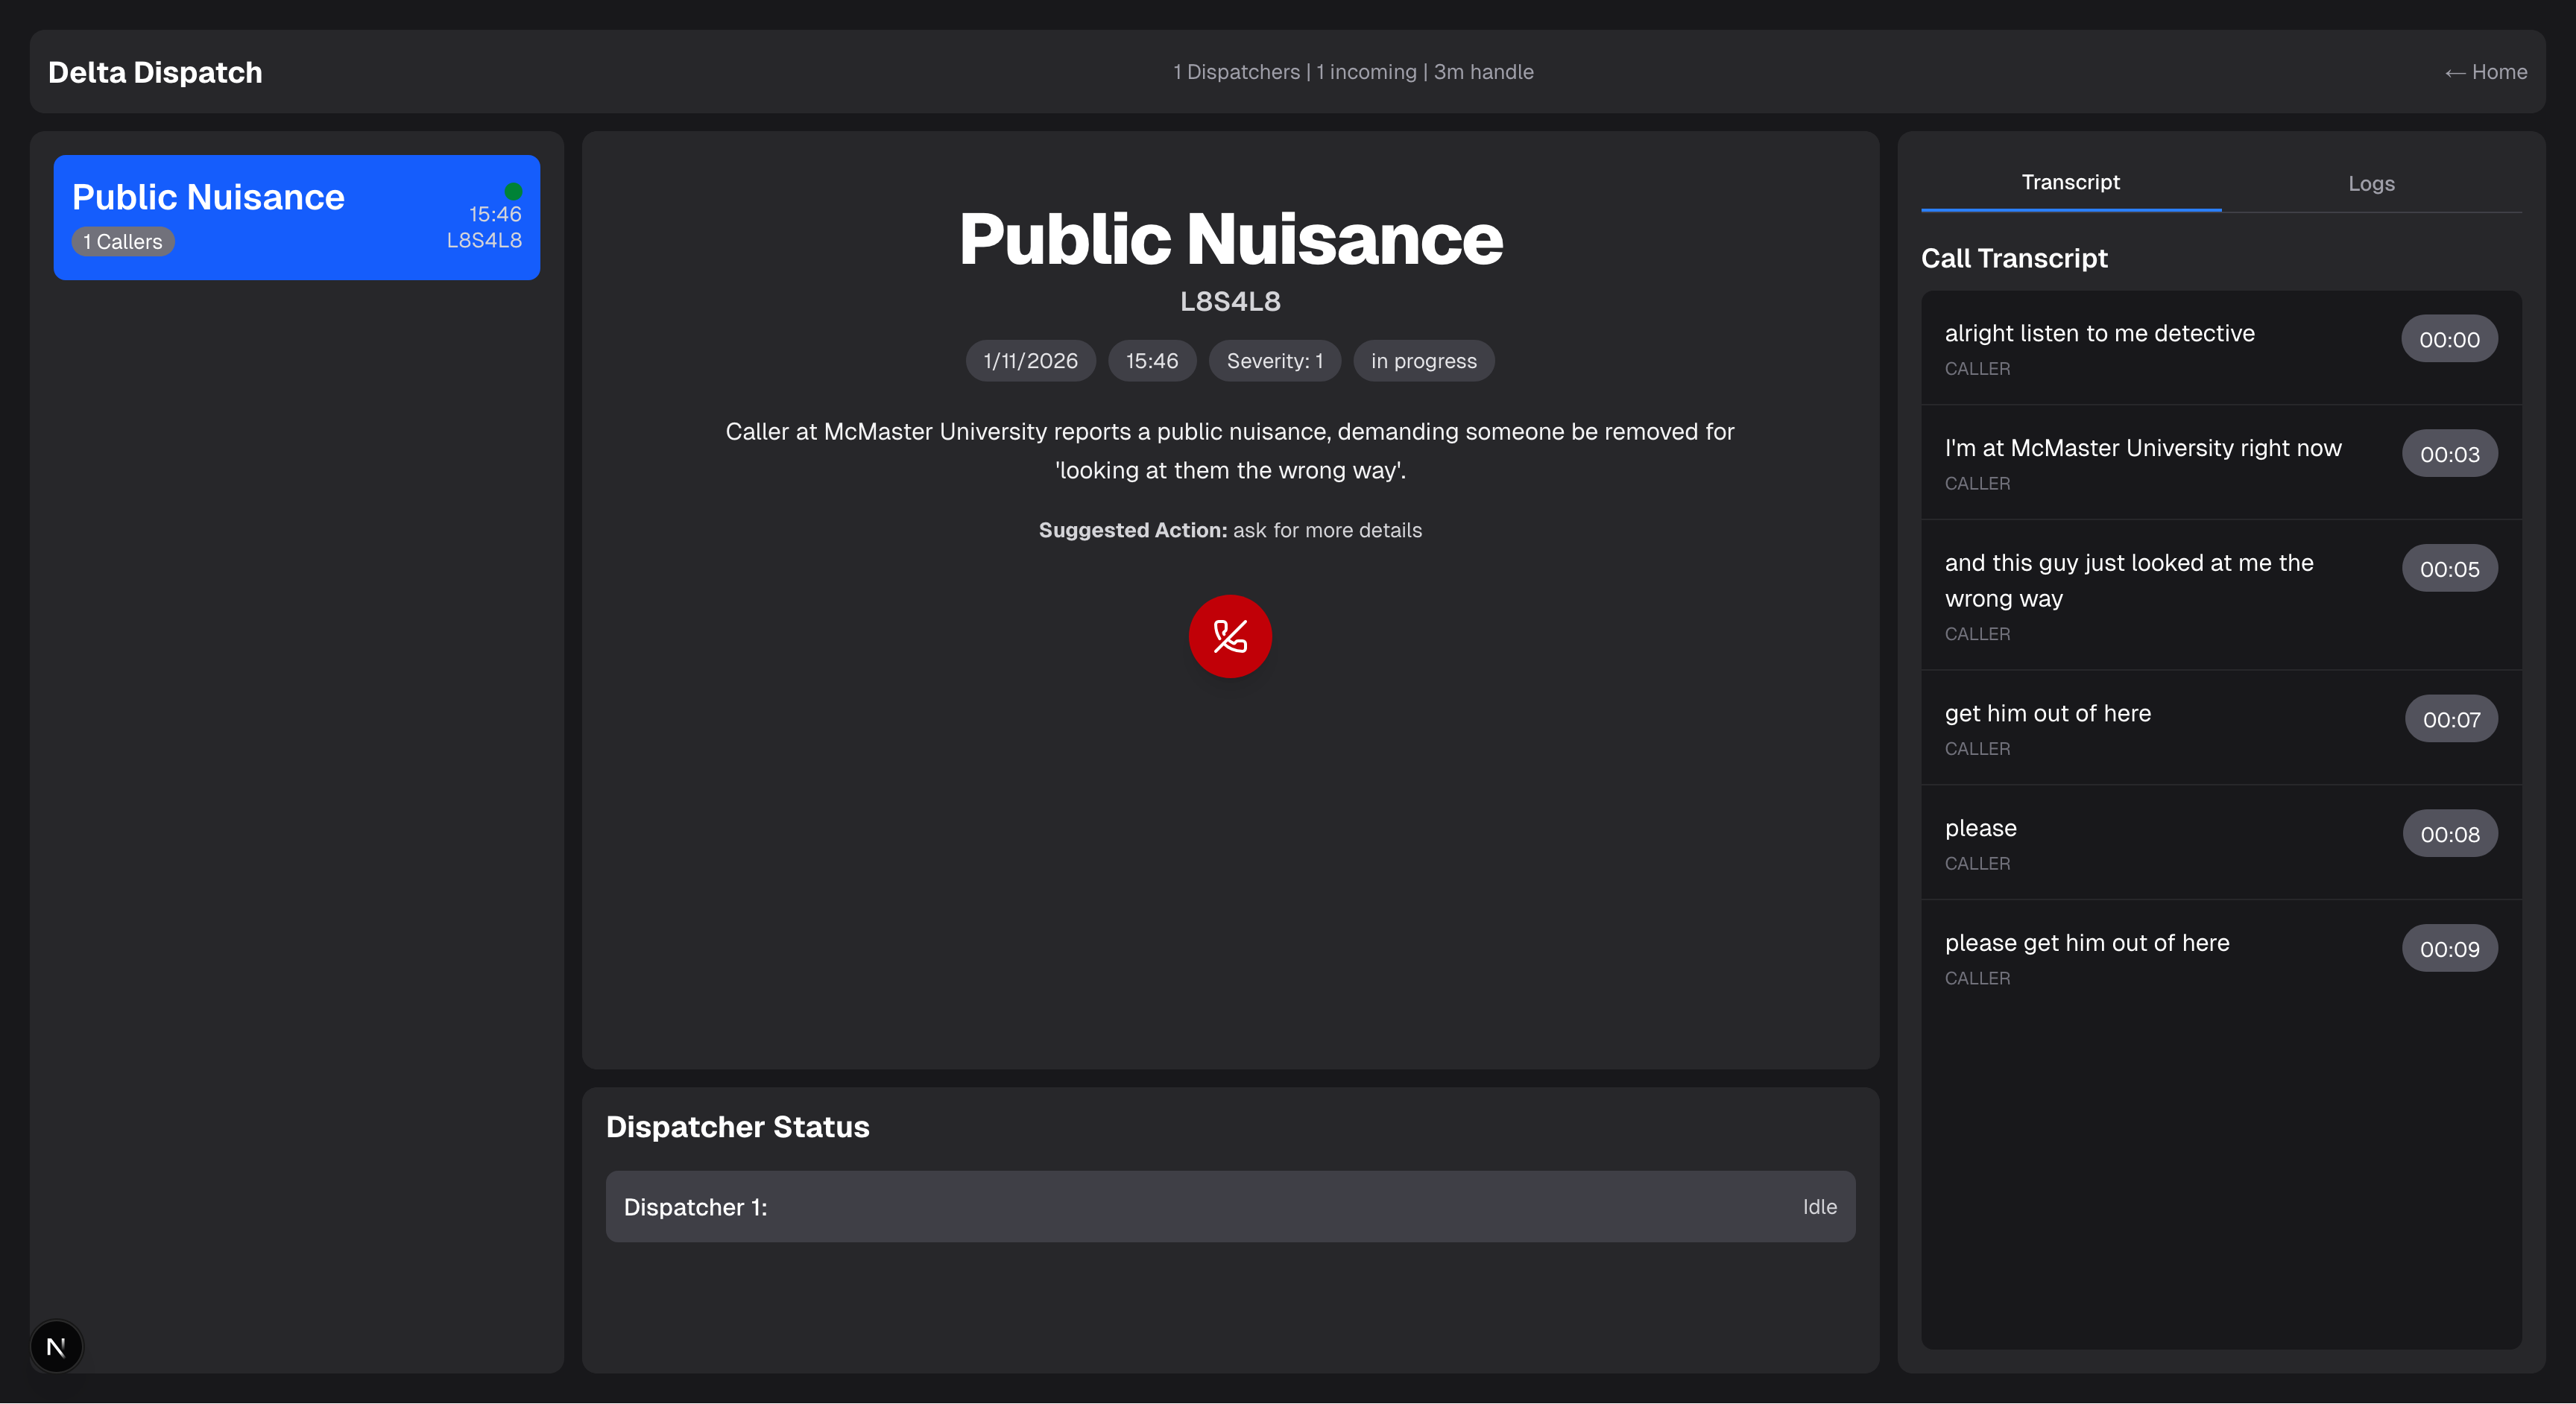Click the green status dot on call card
Screen dimensions: 2576x1404
click(513, 191)
